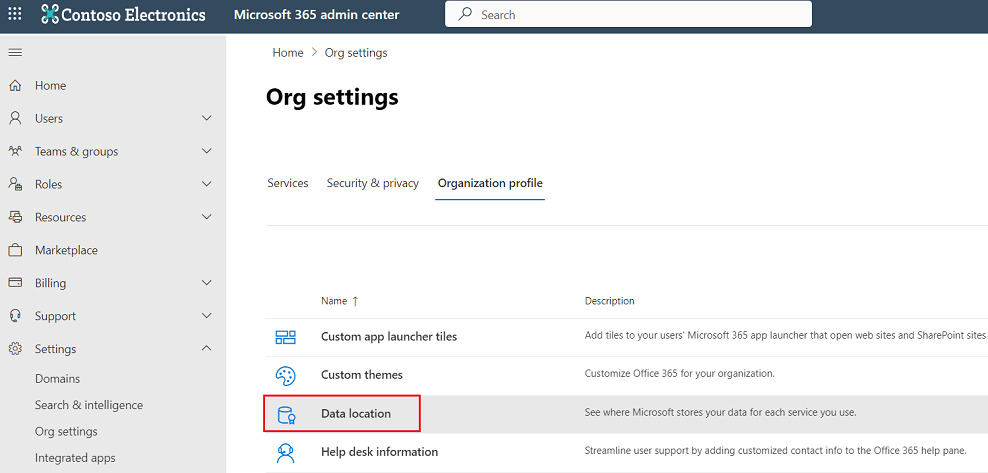Image resolution: width=988 pixels, height=473 pixels.
Task: Open the app launcher waffle icon
Action: pos(15,15)
